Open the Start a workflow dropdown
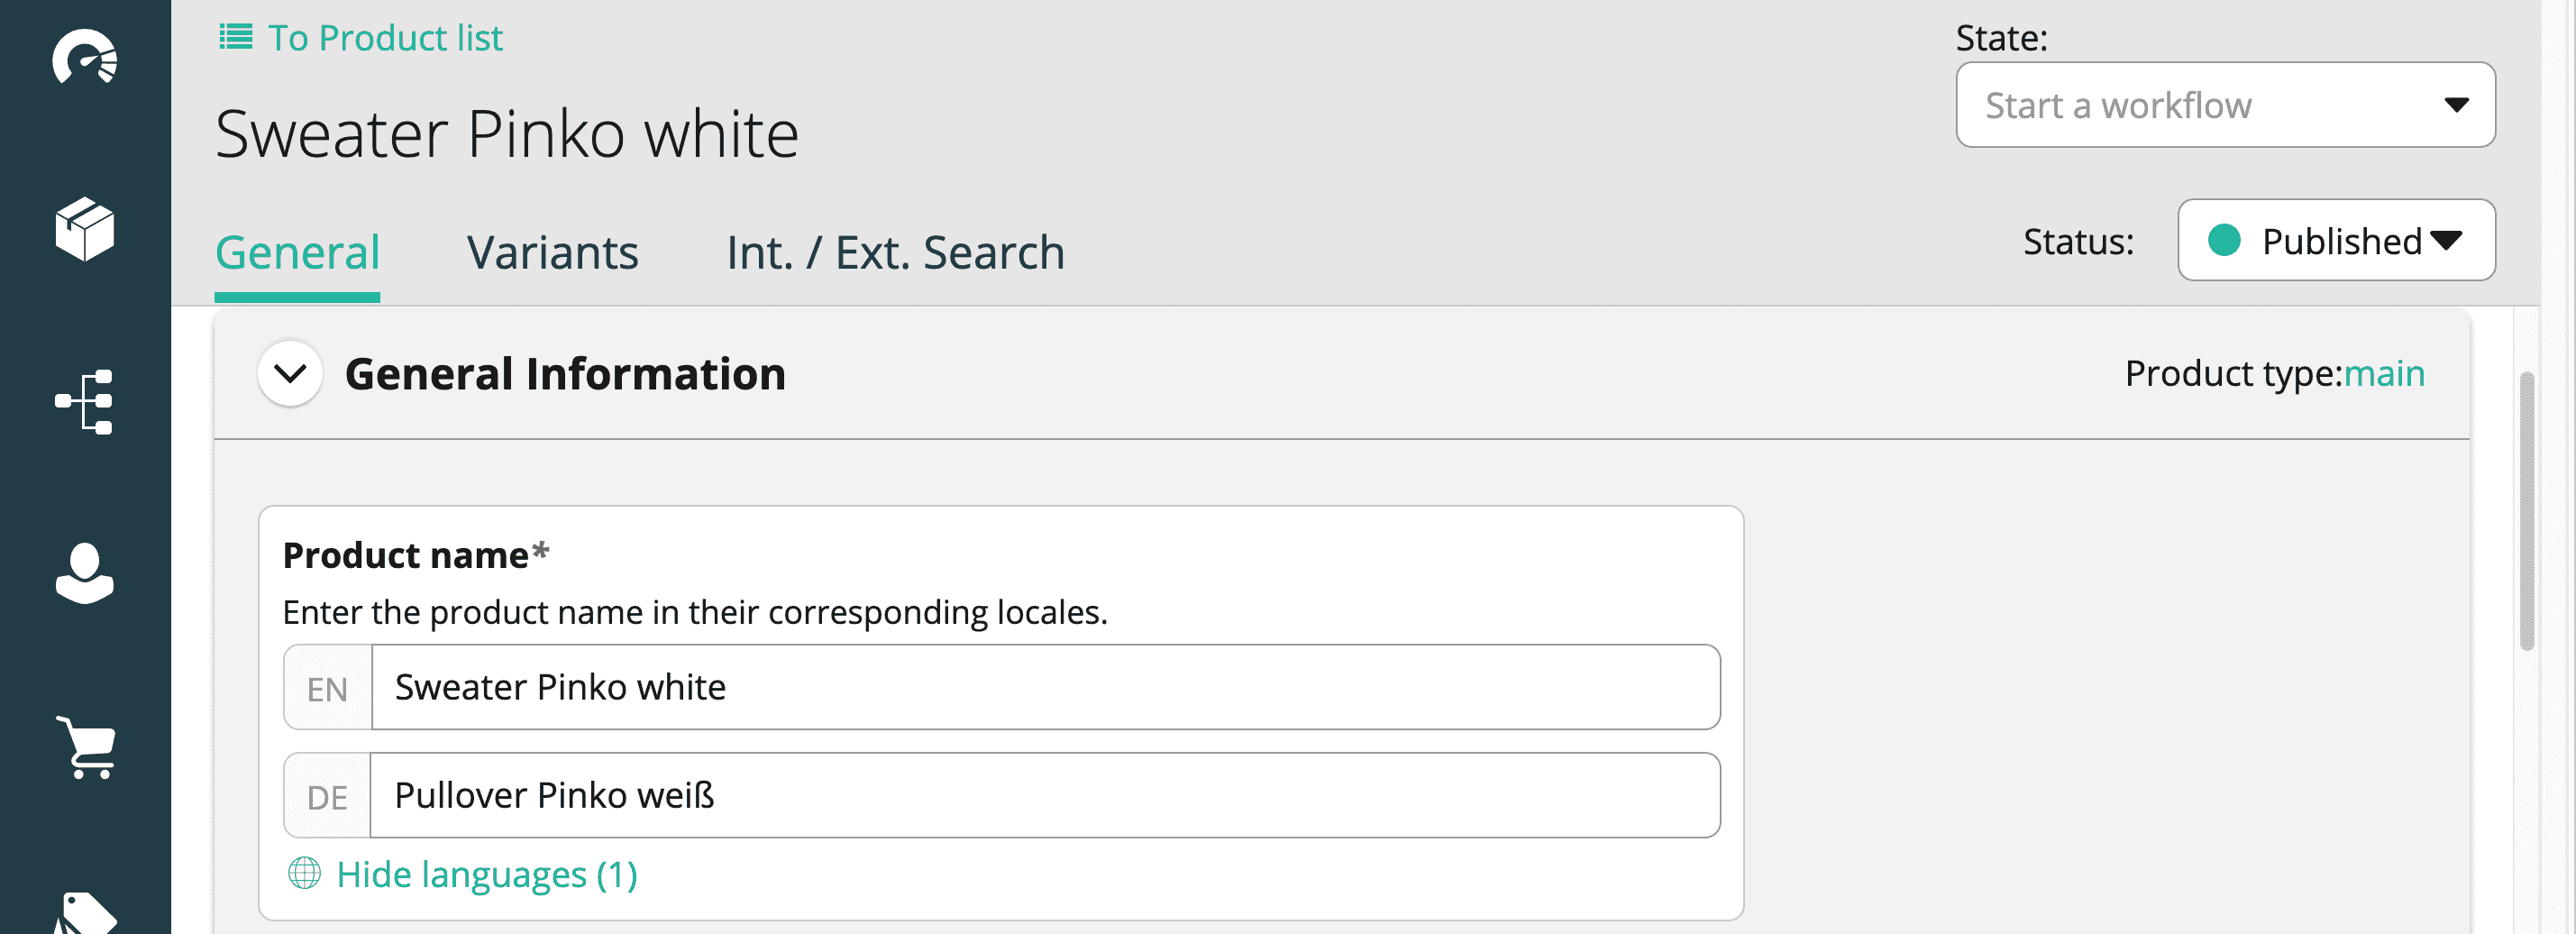Screen dimensions: 2576x934 pyautogui.click(x=2224, y=105)
